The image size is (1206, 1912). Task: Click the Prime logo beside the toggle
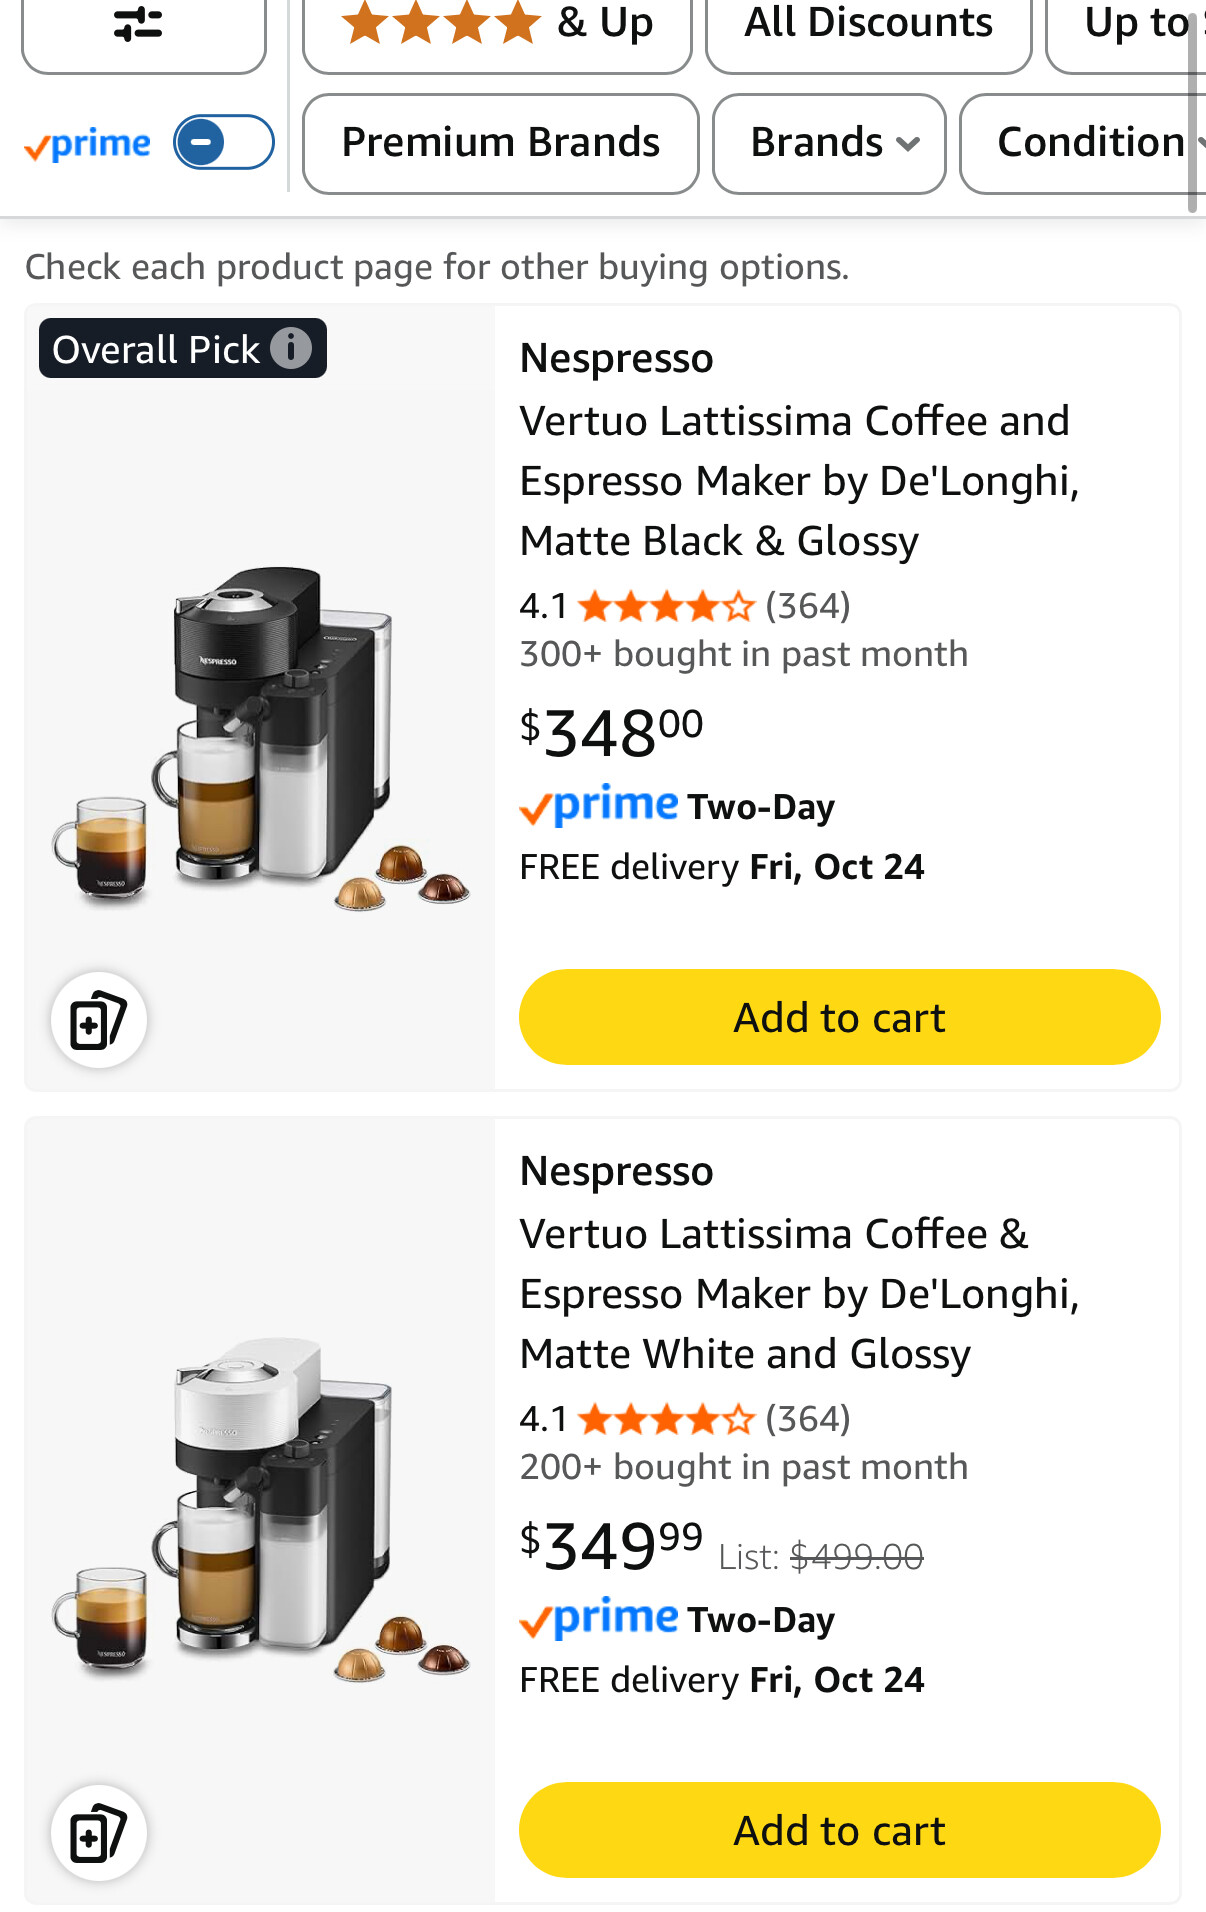(88, 144)
